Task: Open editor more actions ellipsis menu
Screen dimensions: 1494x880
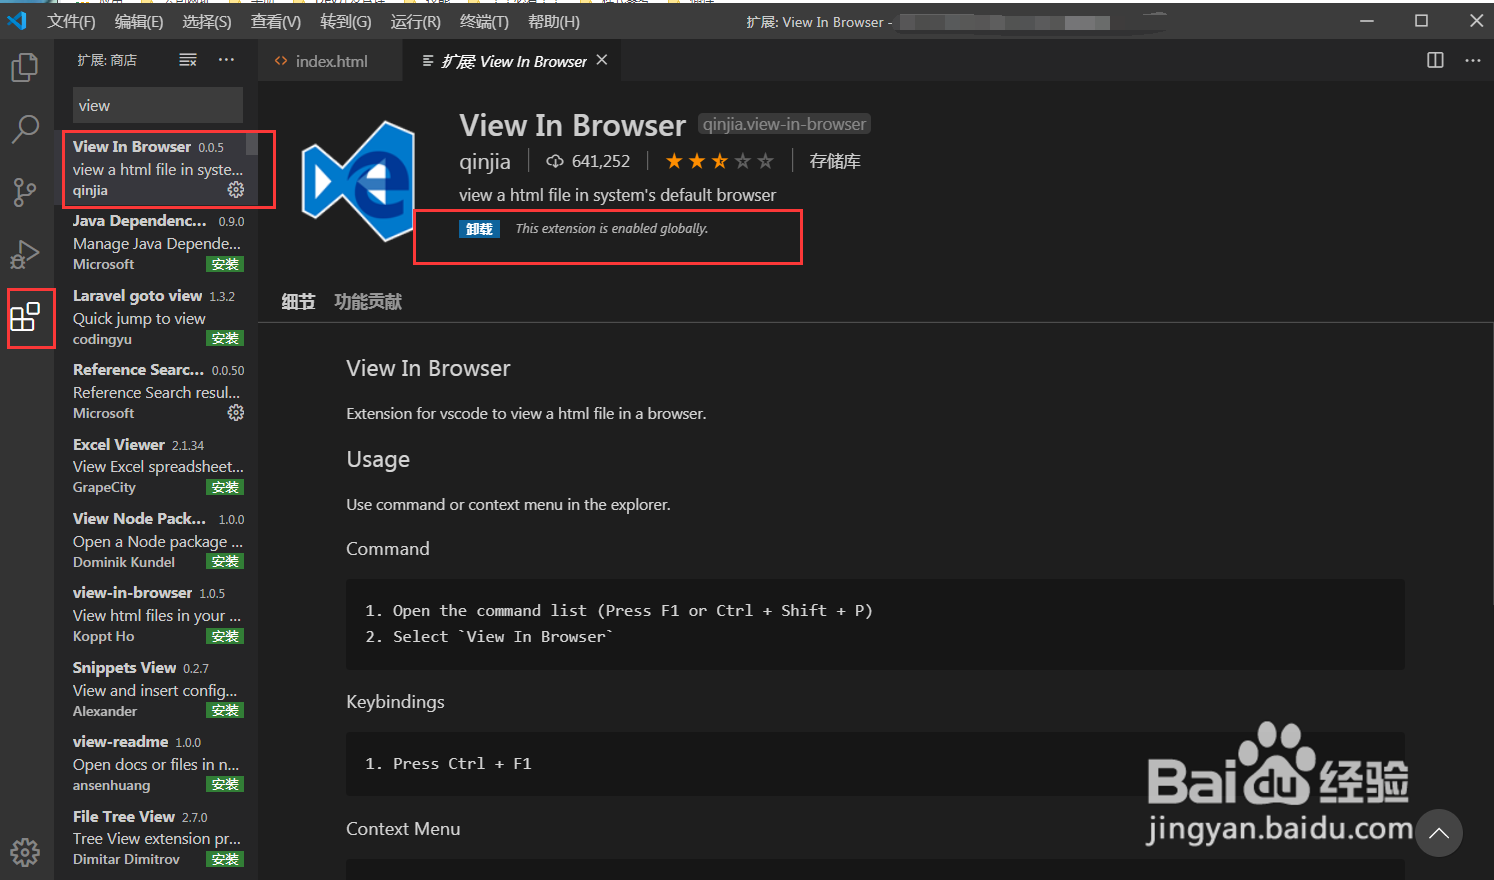Action: (x=1473, y=60)
